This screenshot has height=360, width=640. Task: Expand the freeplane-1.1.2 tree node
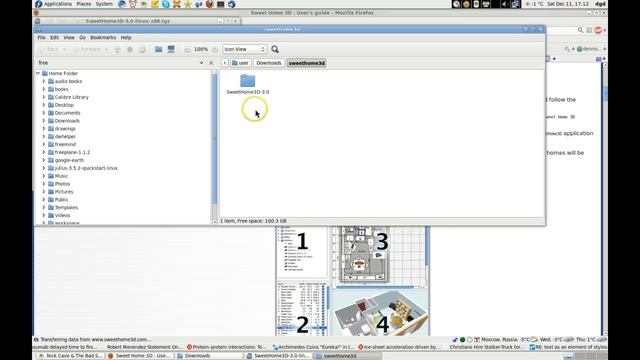(x=44, y=152)
